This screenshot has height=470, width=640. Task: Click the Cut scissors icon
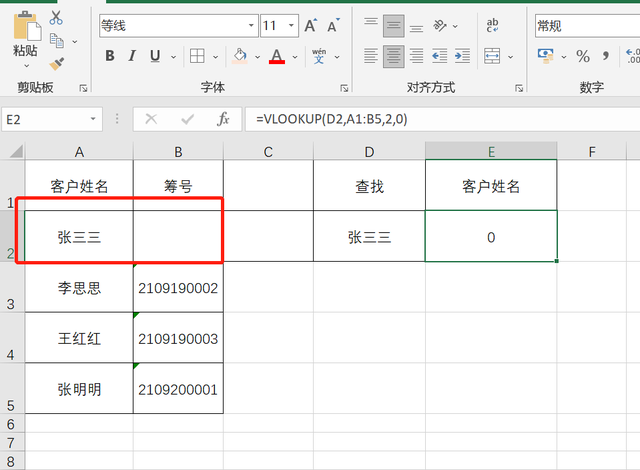[x=56, y=17]
